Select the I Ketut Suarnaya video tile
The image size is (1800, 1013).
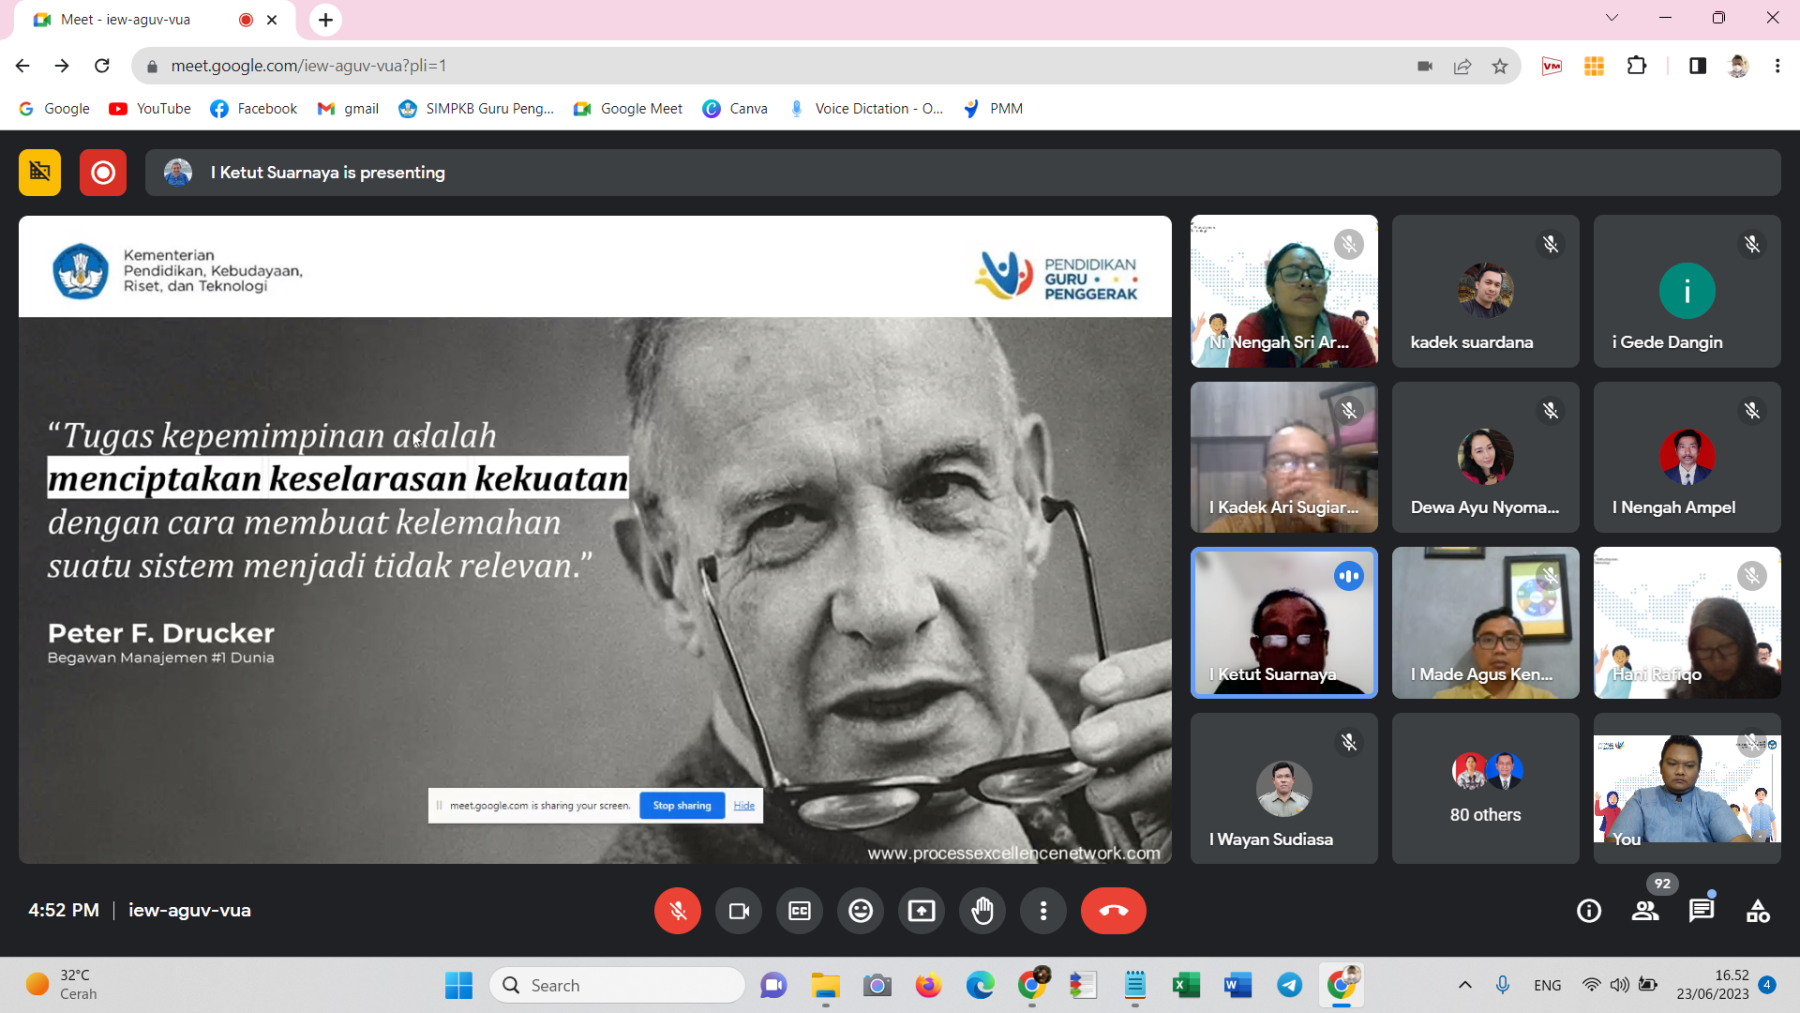point(1283,622)
